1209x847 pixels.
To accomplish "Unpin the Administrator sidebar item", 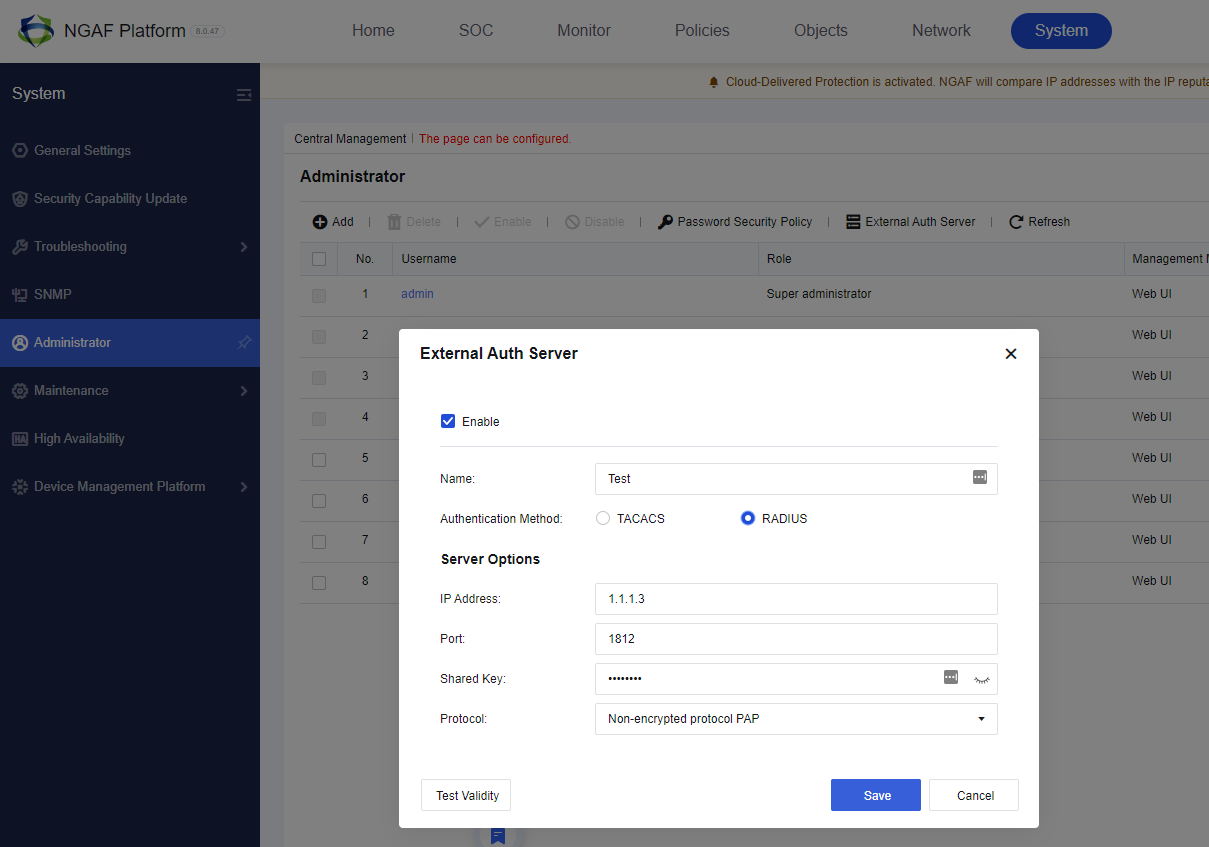I will click(244, 342).
